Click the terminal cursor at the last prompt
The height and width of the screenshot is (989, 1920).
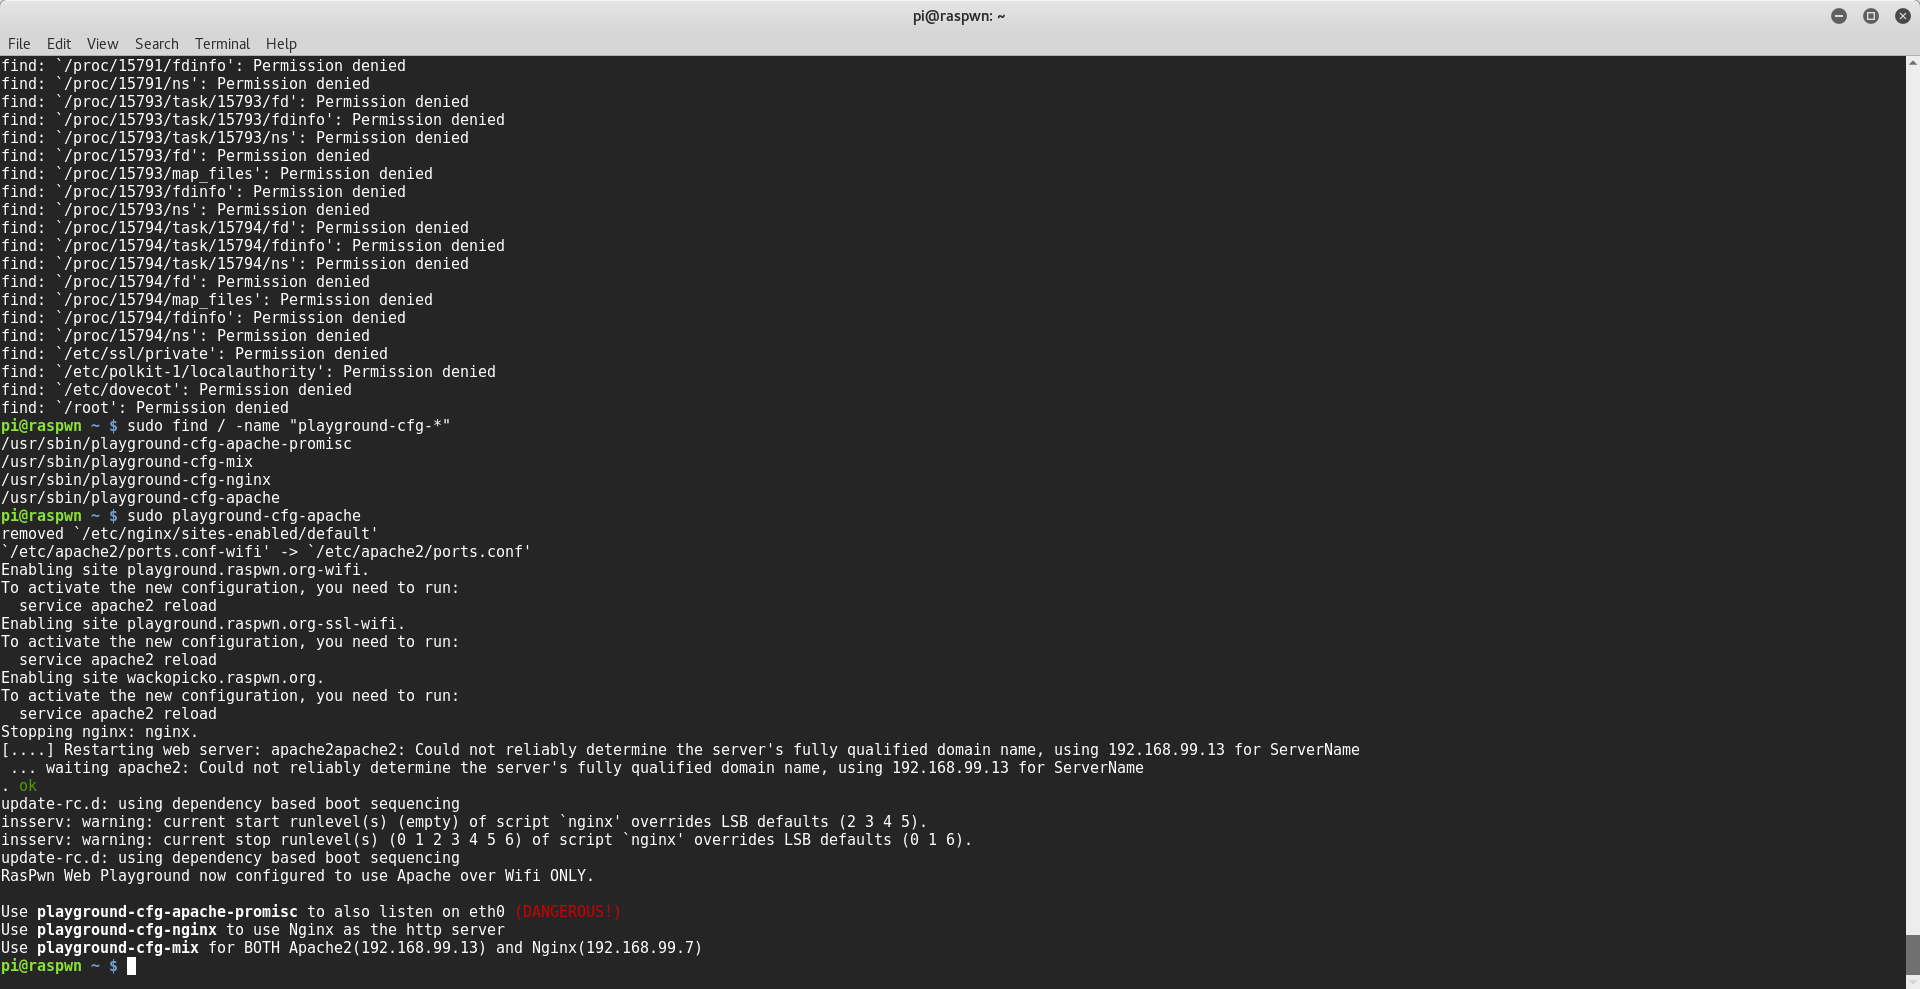(x=131, y=966)
